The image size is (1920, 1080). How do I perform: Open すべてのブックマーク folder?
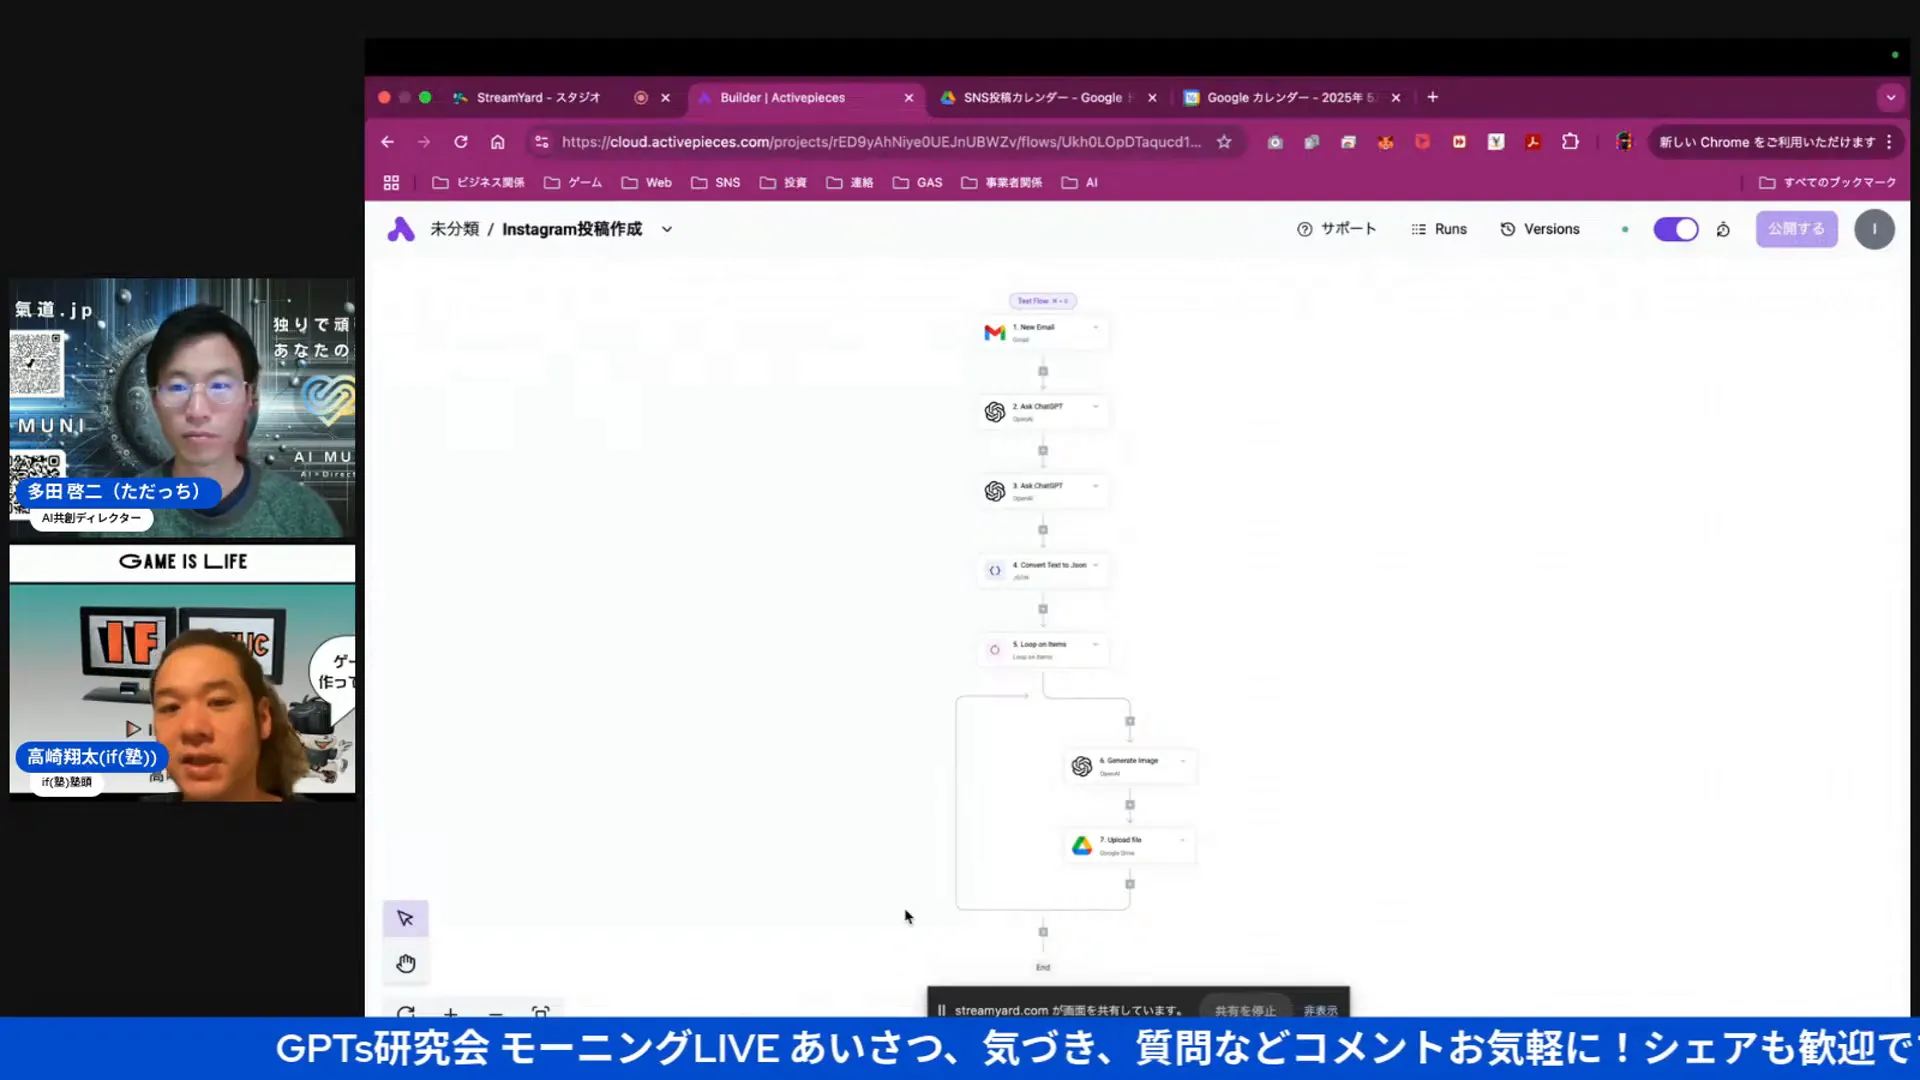tap(1827, 183)
